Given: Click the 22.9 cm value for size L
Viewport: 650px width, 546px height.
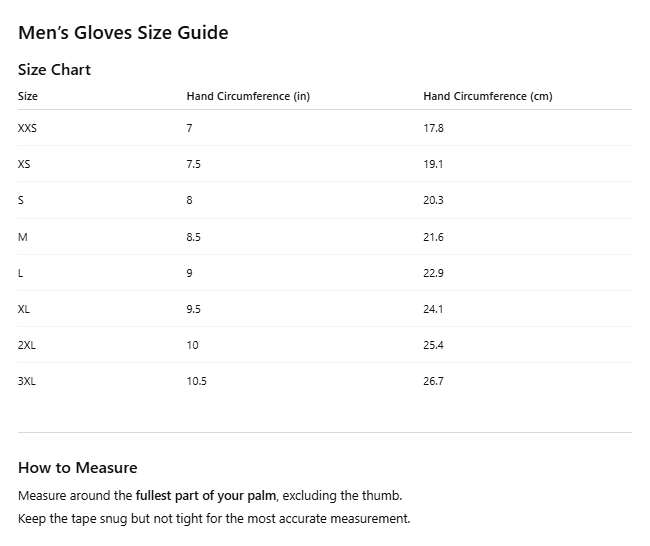Looking at the screenshot, I should click(433, 273).
